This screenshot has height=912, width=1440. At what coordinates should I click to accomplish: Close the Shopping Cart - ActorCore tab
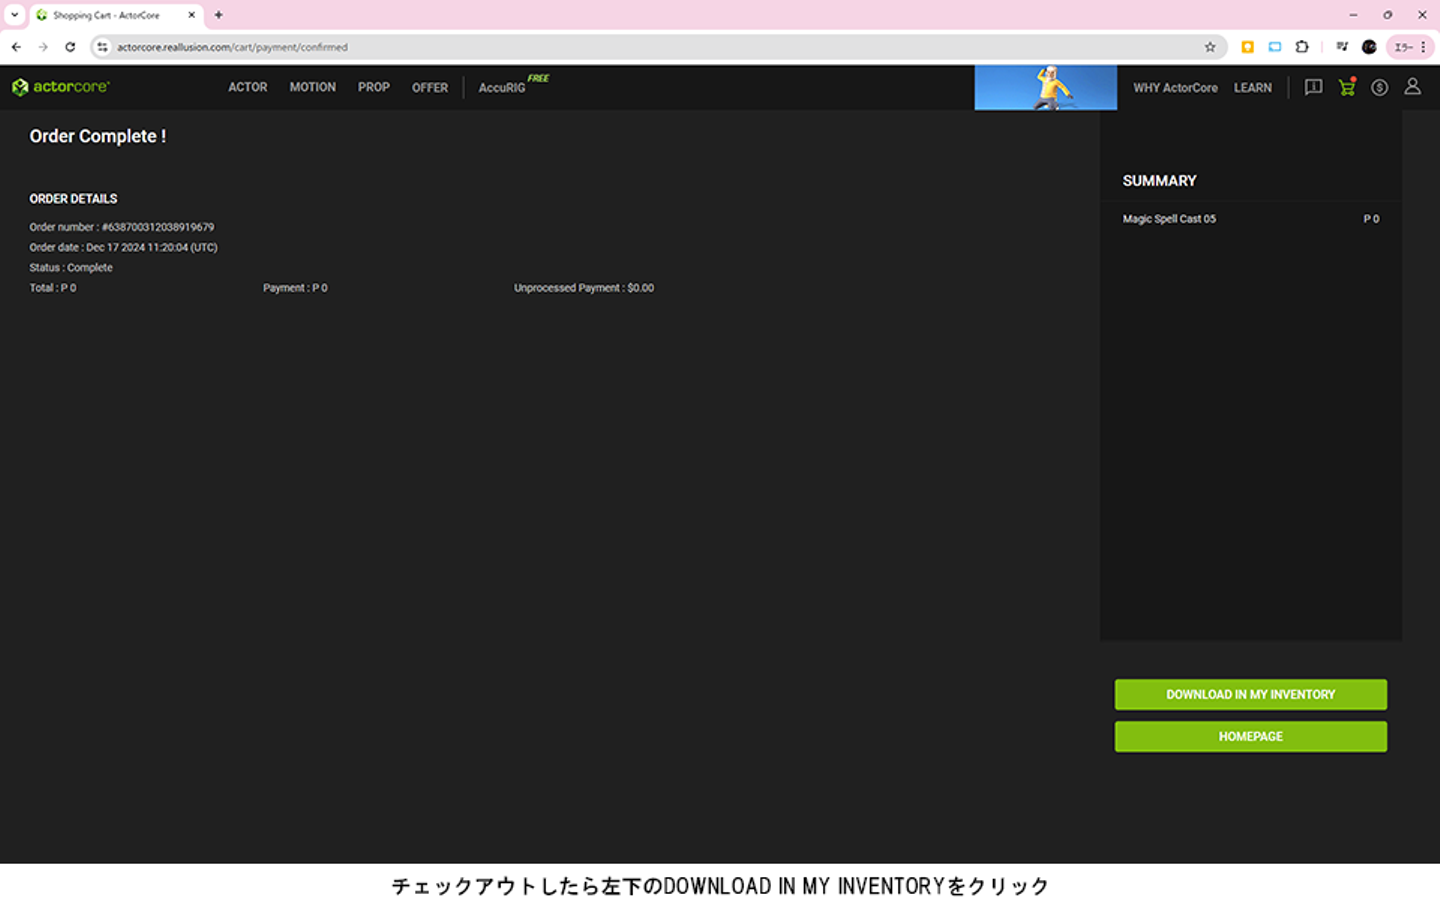(x=192, y=15)
